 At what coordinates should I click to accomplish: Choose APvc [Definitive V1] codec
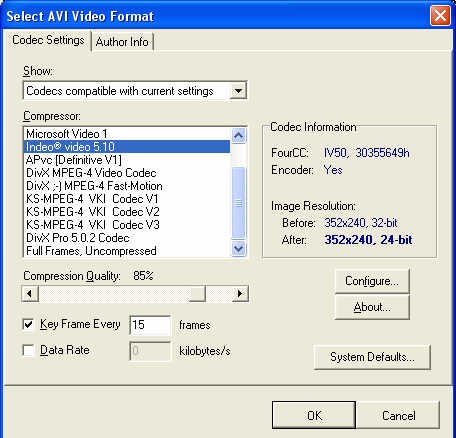(127, 160)
